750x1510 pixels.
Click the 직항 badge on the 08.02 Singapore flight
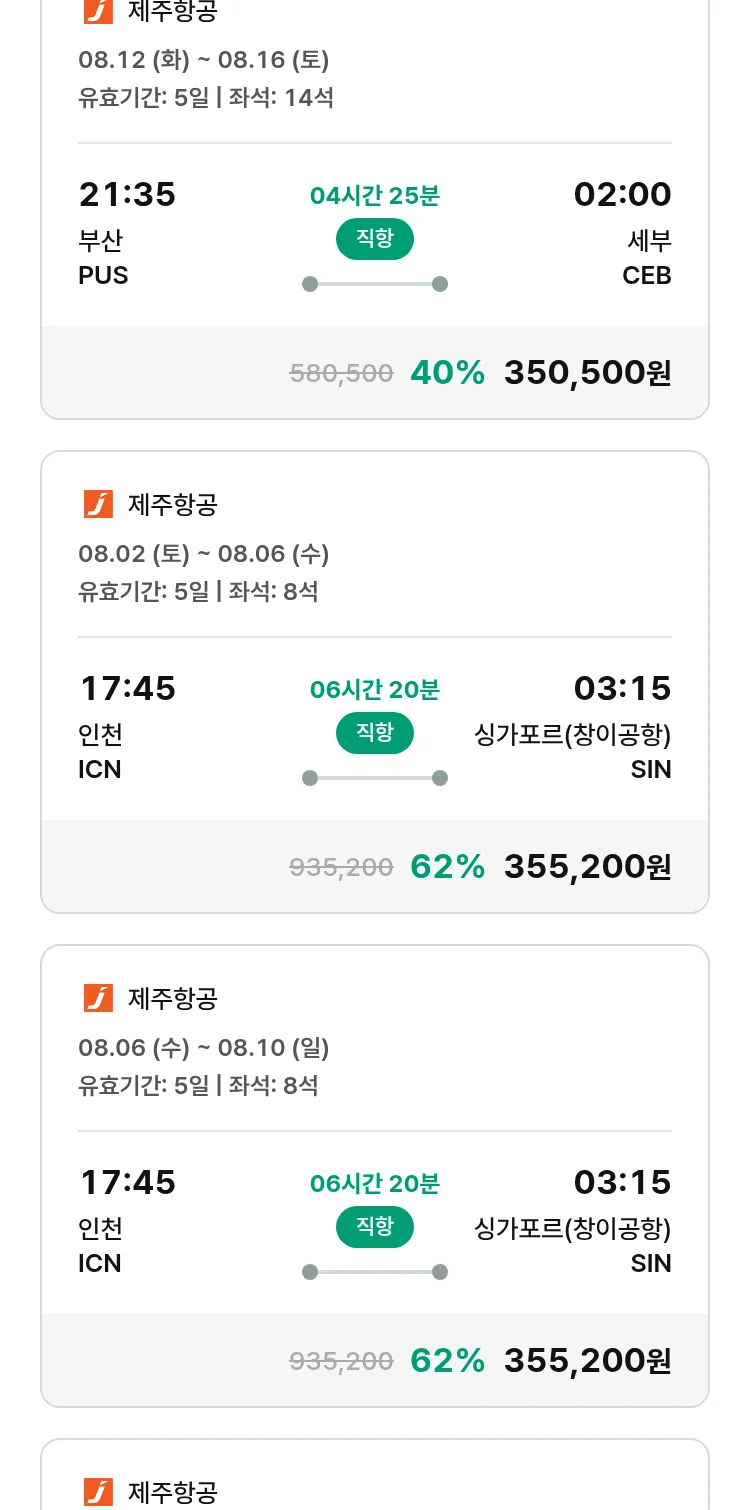(x=374, y=734)
